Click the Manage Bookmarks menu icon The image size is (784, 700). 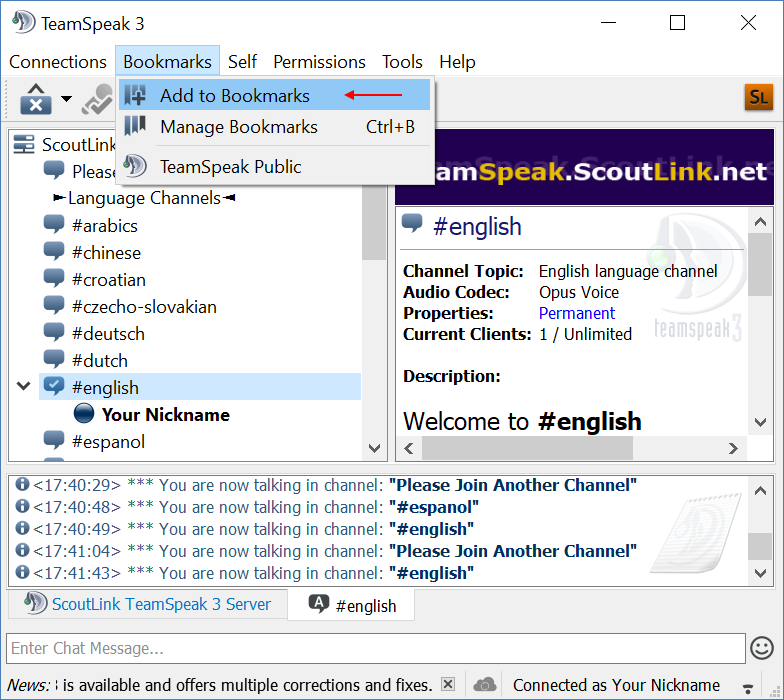pyautogui.click(x=135, y=126)
